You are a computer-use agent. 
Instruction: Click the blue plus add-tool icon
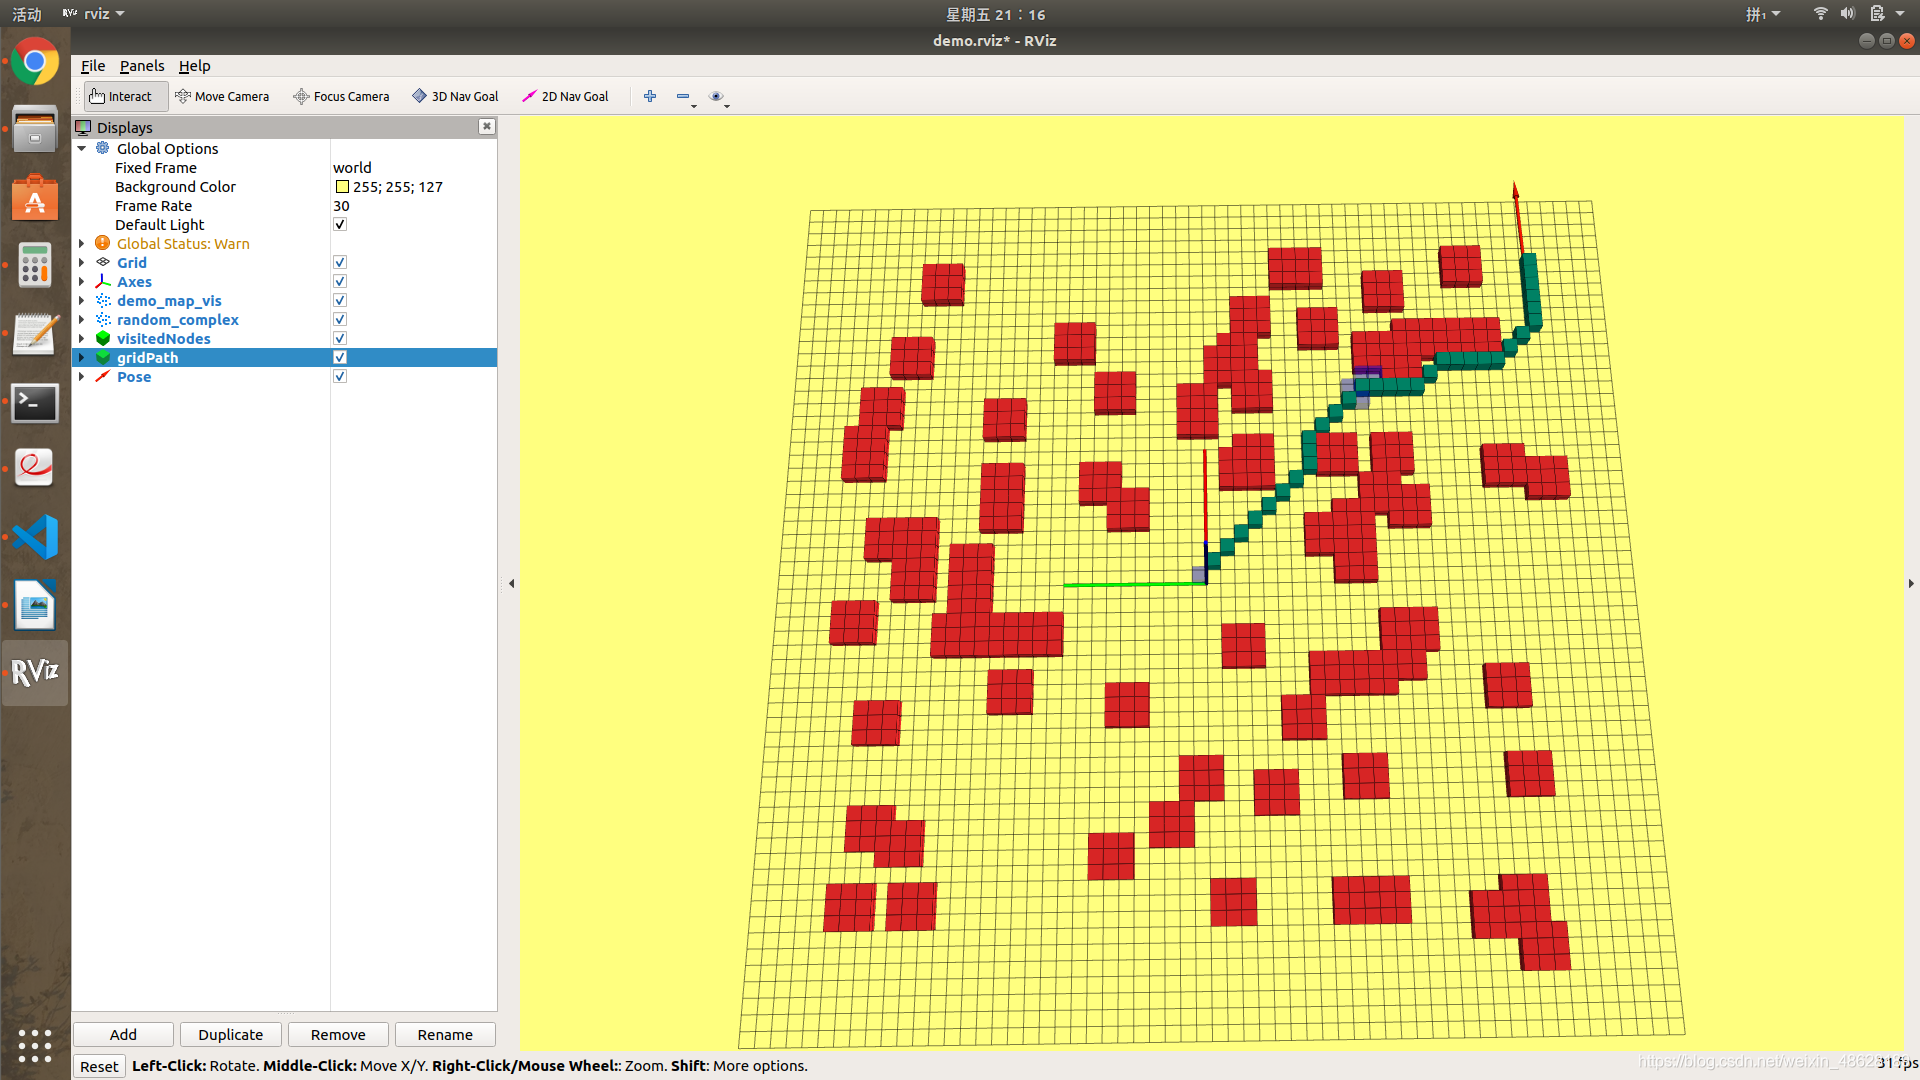click(x=650, y=96)
